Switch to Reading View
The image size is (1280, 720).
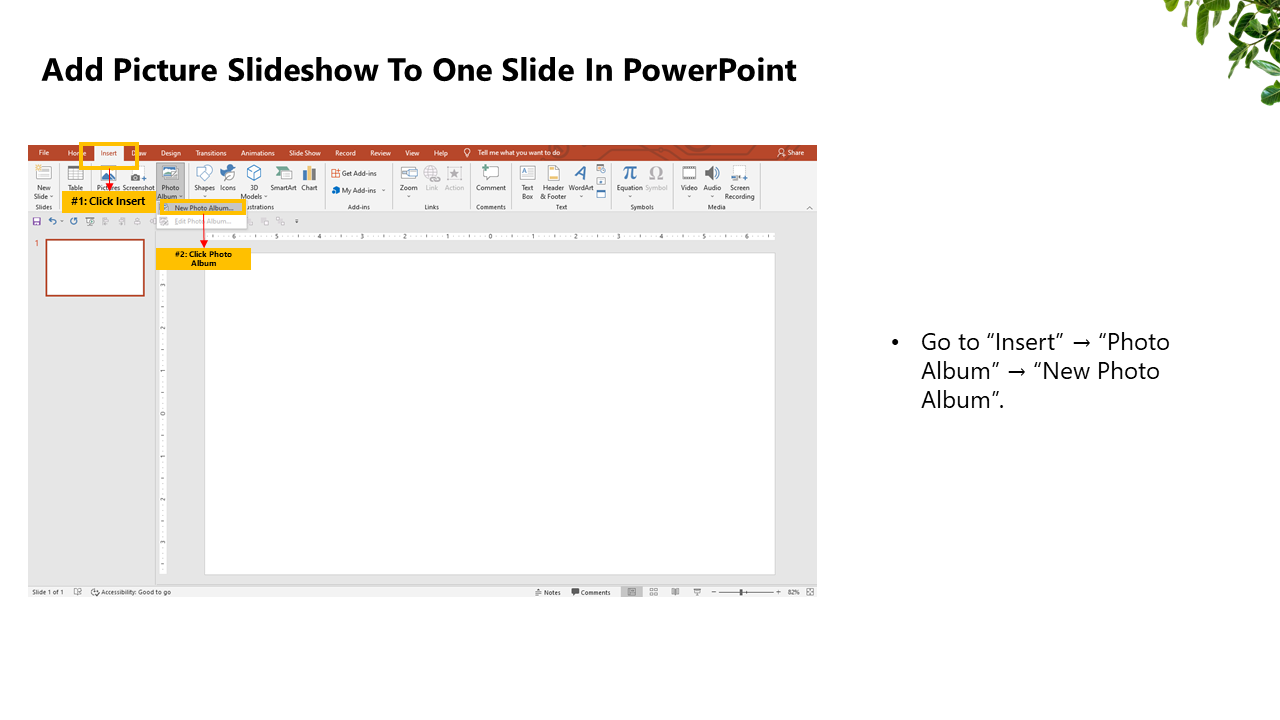click(676, 592)
